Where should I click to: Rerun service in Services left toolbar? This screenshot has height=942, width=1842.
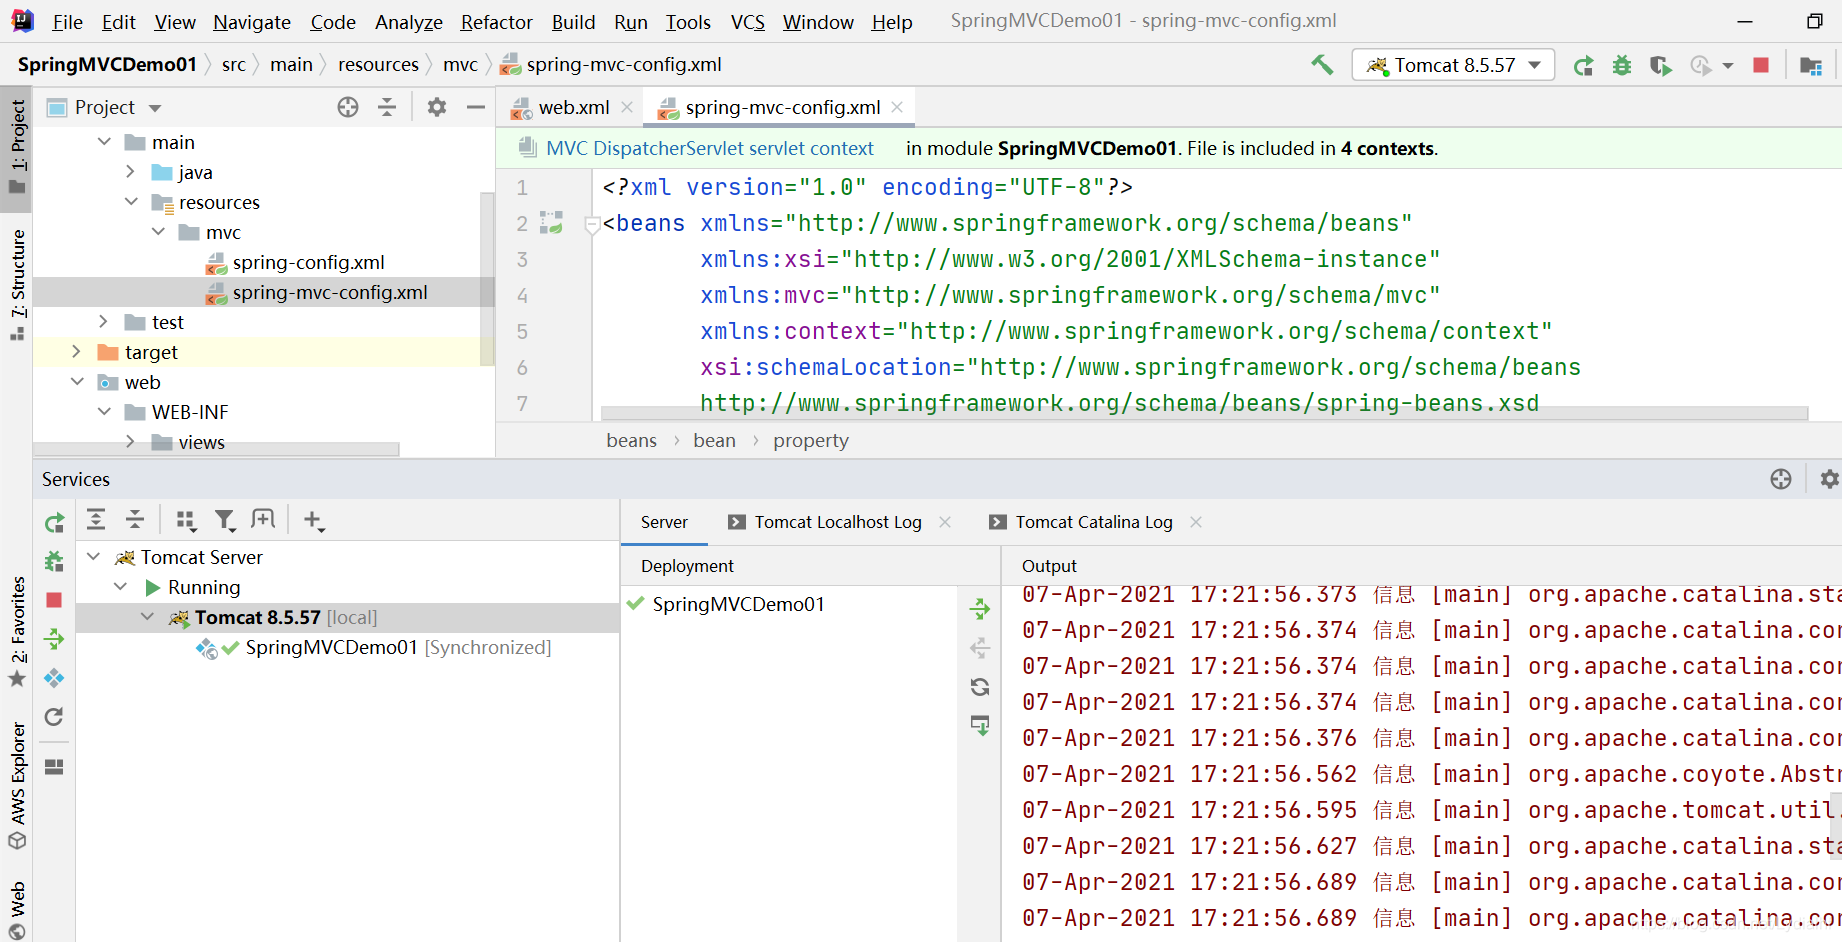click(x=54, y=522)
